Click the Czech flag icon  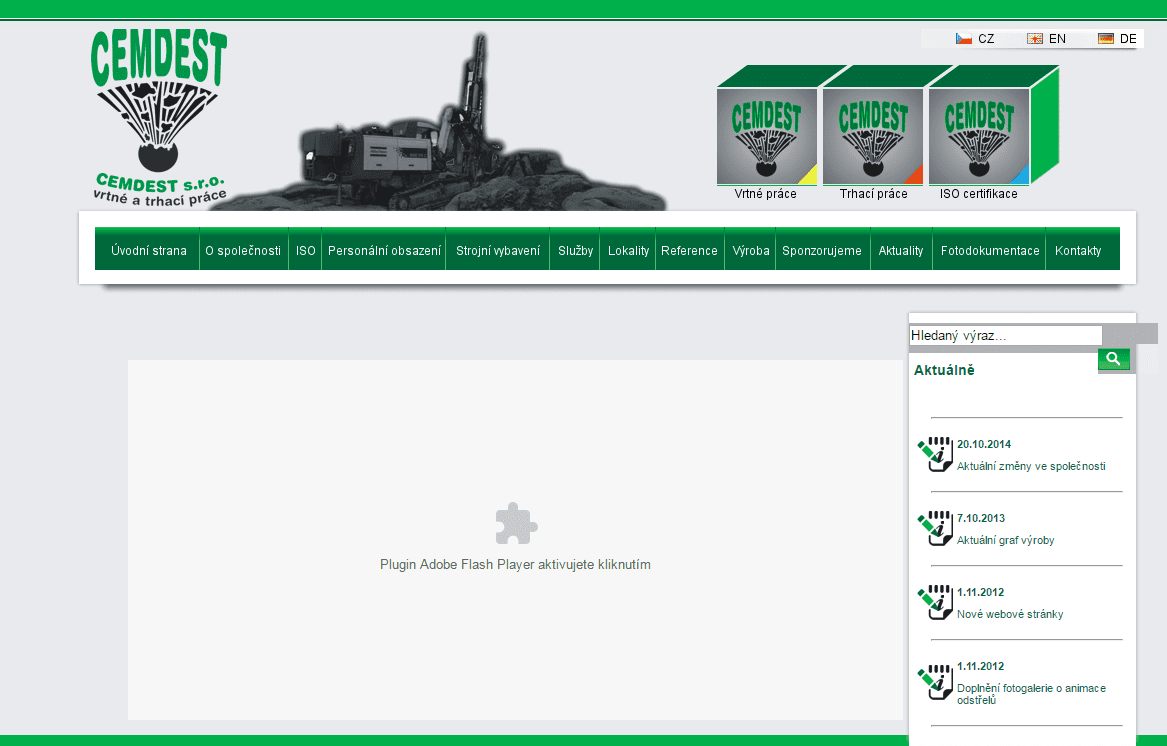[964, 39]
